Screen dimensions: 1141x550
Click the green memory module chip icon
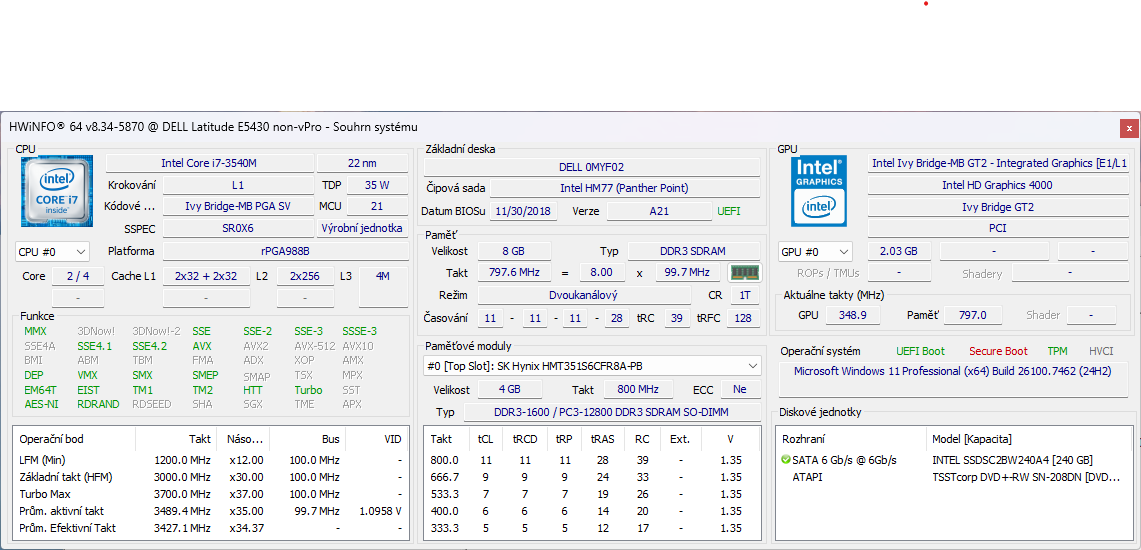[x=744, y=272]
